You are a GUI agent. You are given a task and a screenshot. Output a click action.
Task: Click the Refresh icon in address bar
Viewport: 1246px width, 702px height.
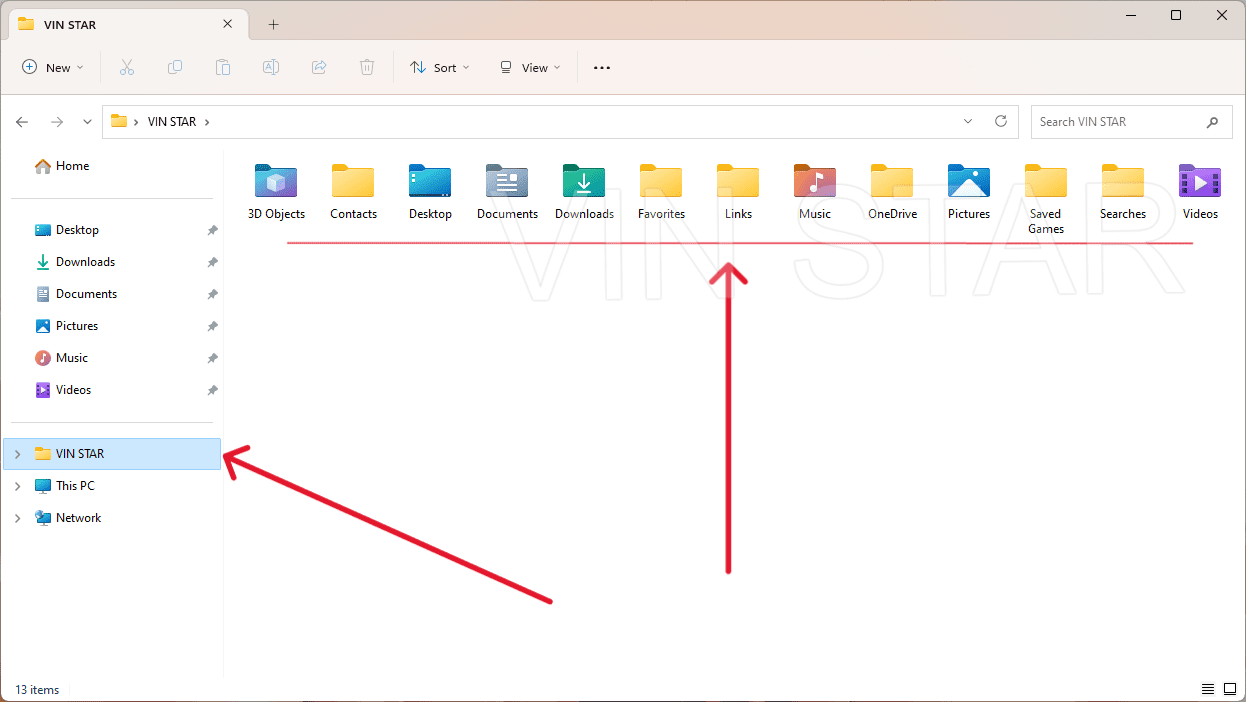point(1000,121)
